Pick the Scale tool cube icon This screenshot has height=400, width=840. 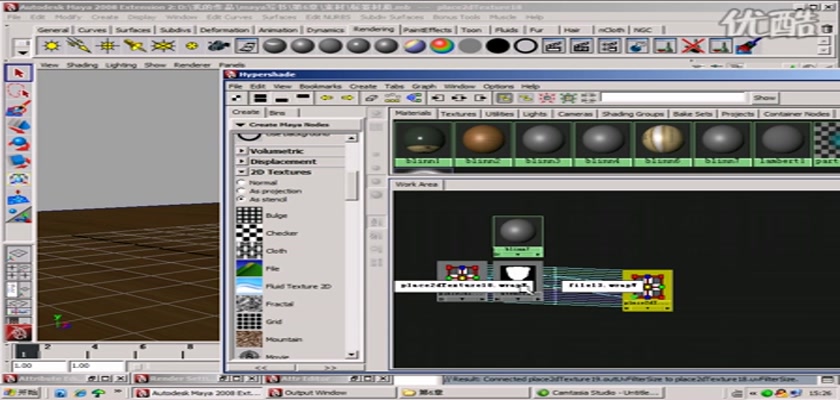click(x=19, y=161)
